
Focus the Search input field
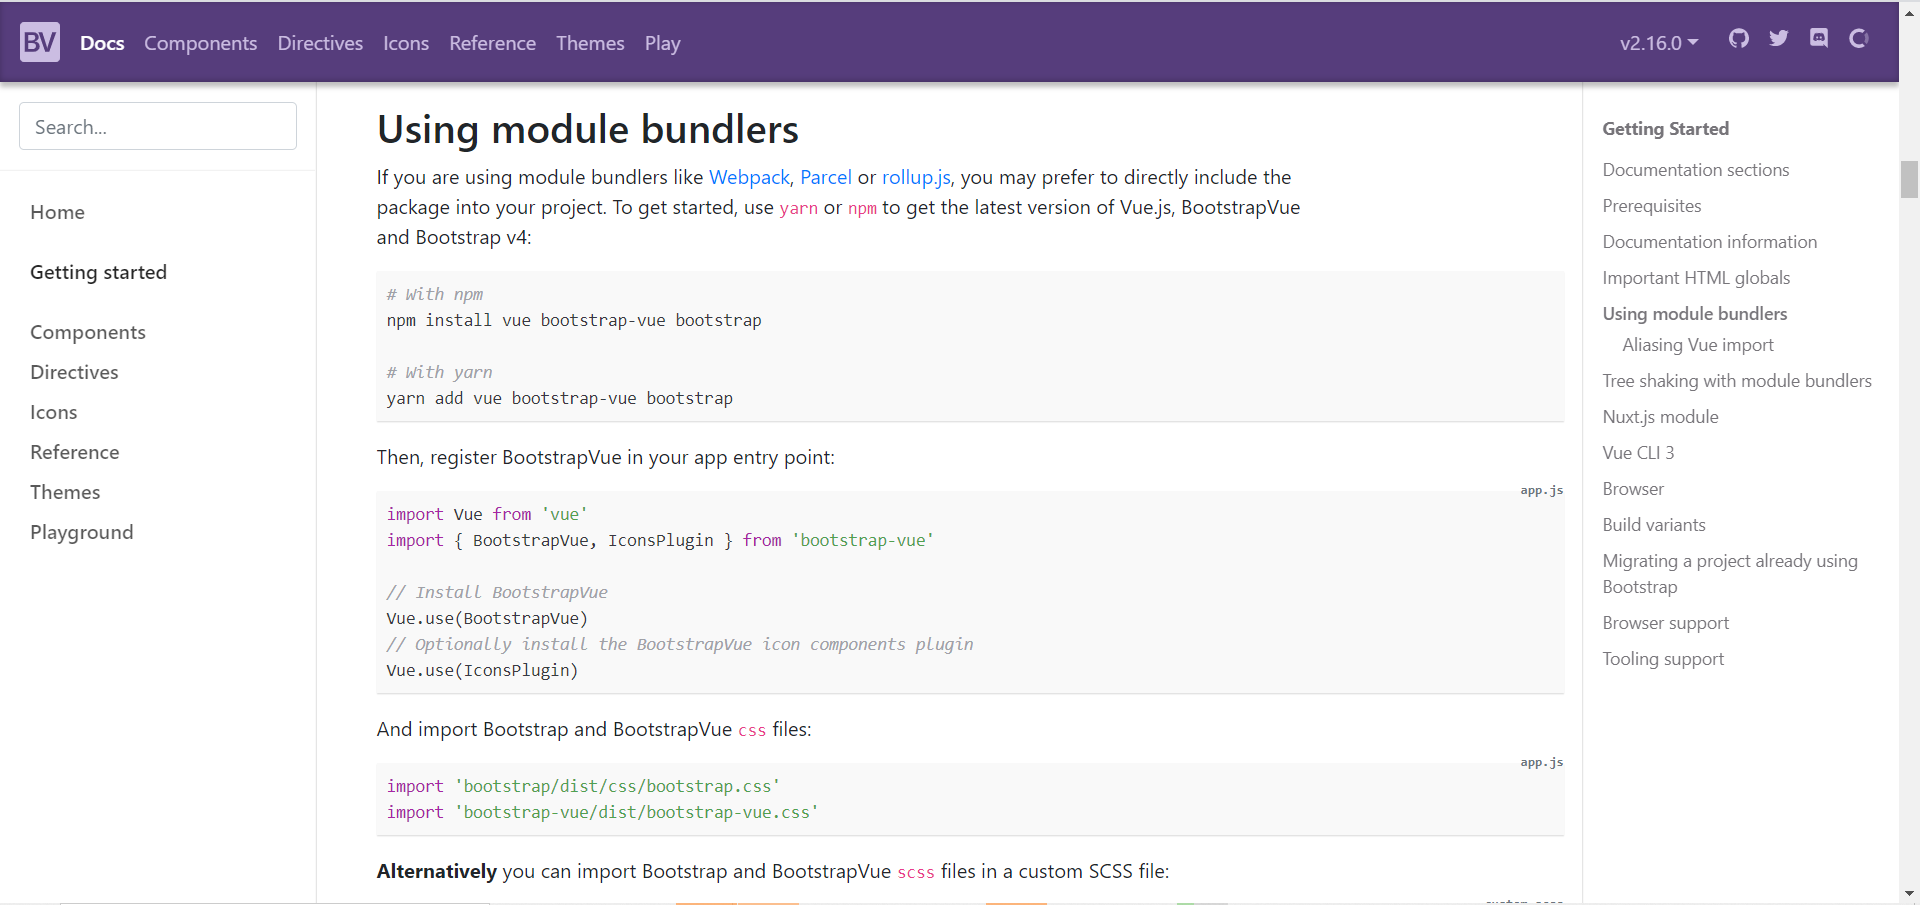[x=158, y=126]
